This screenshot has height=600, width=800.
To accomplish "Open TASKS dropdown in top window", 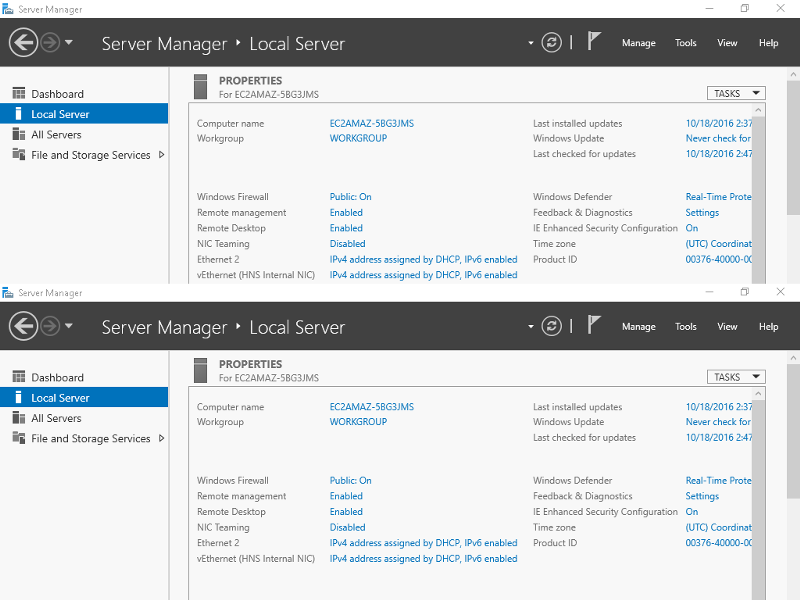I will [x=736, y=93].
